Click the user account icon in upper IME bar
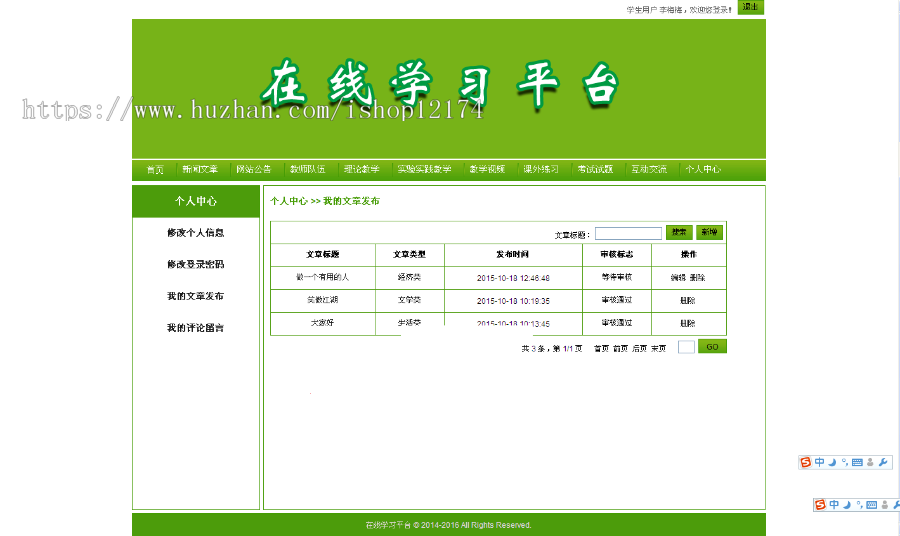The height and width of the screenshot is (536, 900). (x=870, y=463)
